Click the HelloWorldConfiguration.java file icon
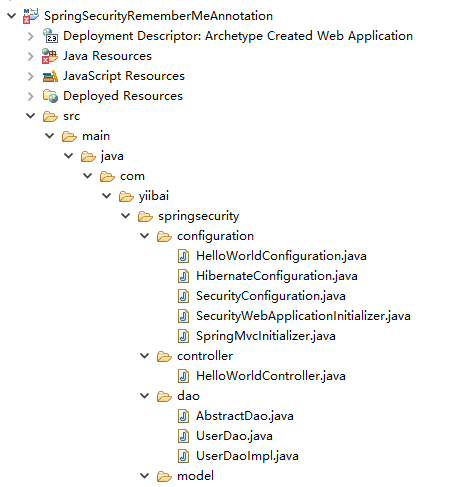Viewport: 456px width, 487px height. 183,256
